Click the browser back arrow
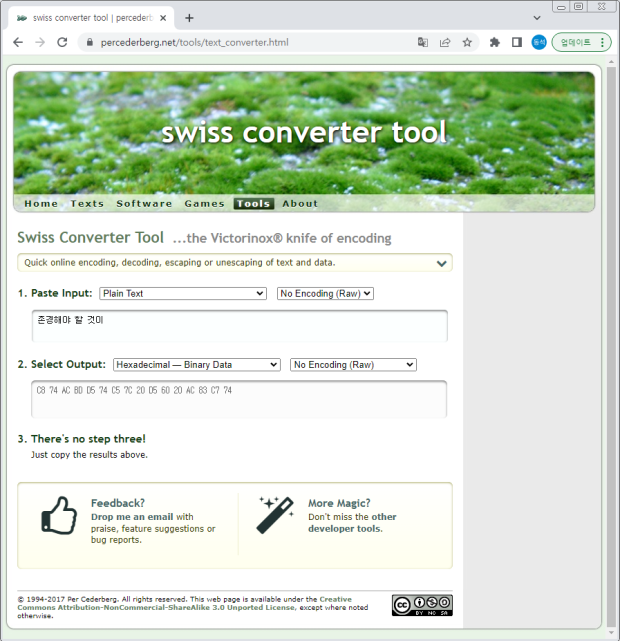 [18, 42]
